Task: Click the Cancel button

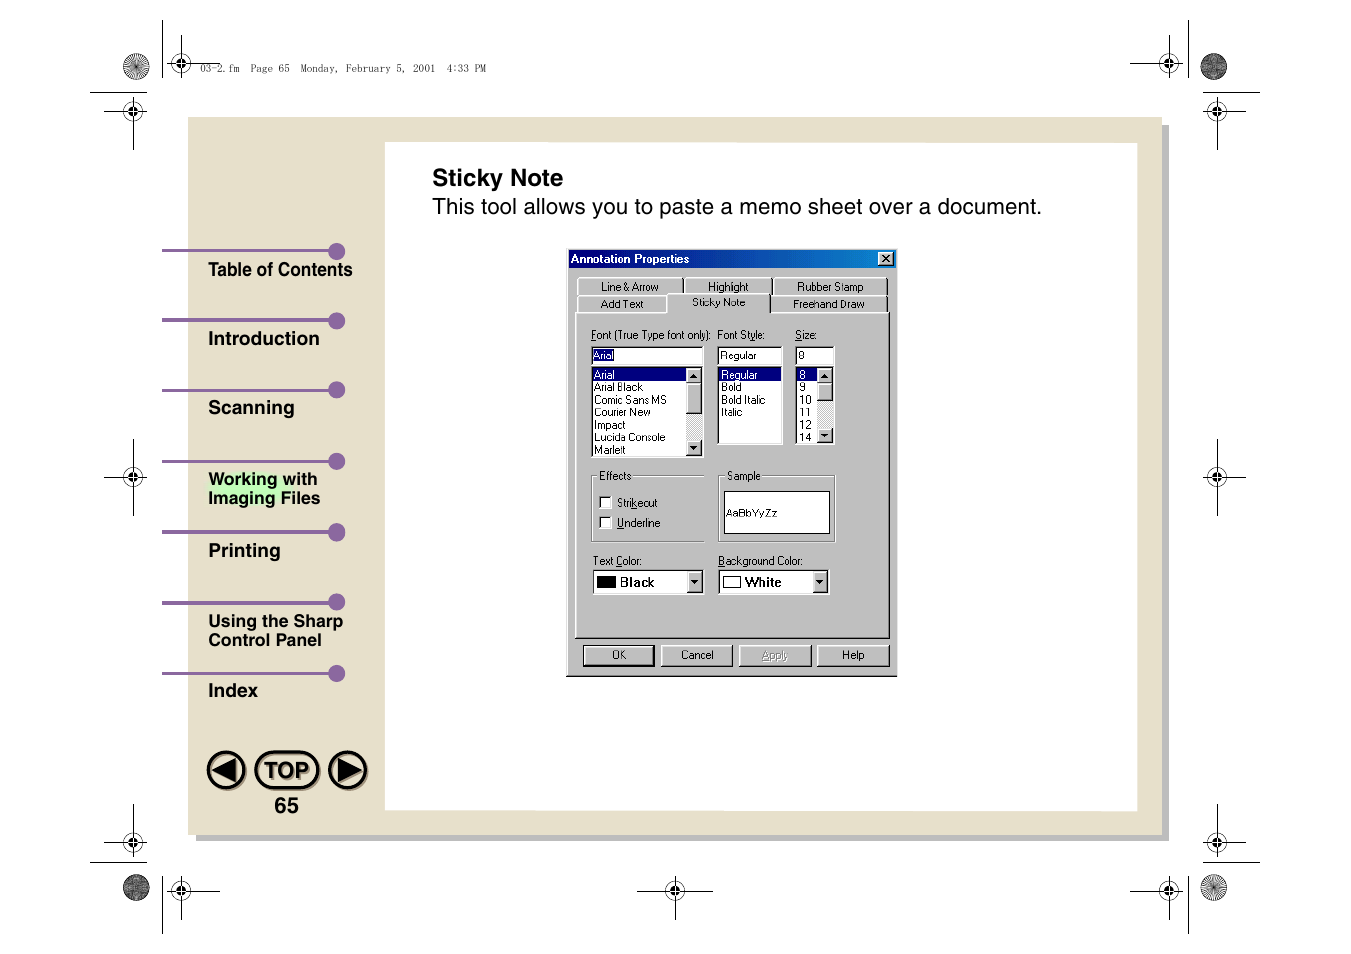Action: pos(697,655)
